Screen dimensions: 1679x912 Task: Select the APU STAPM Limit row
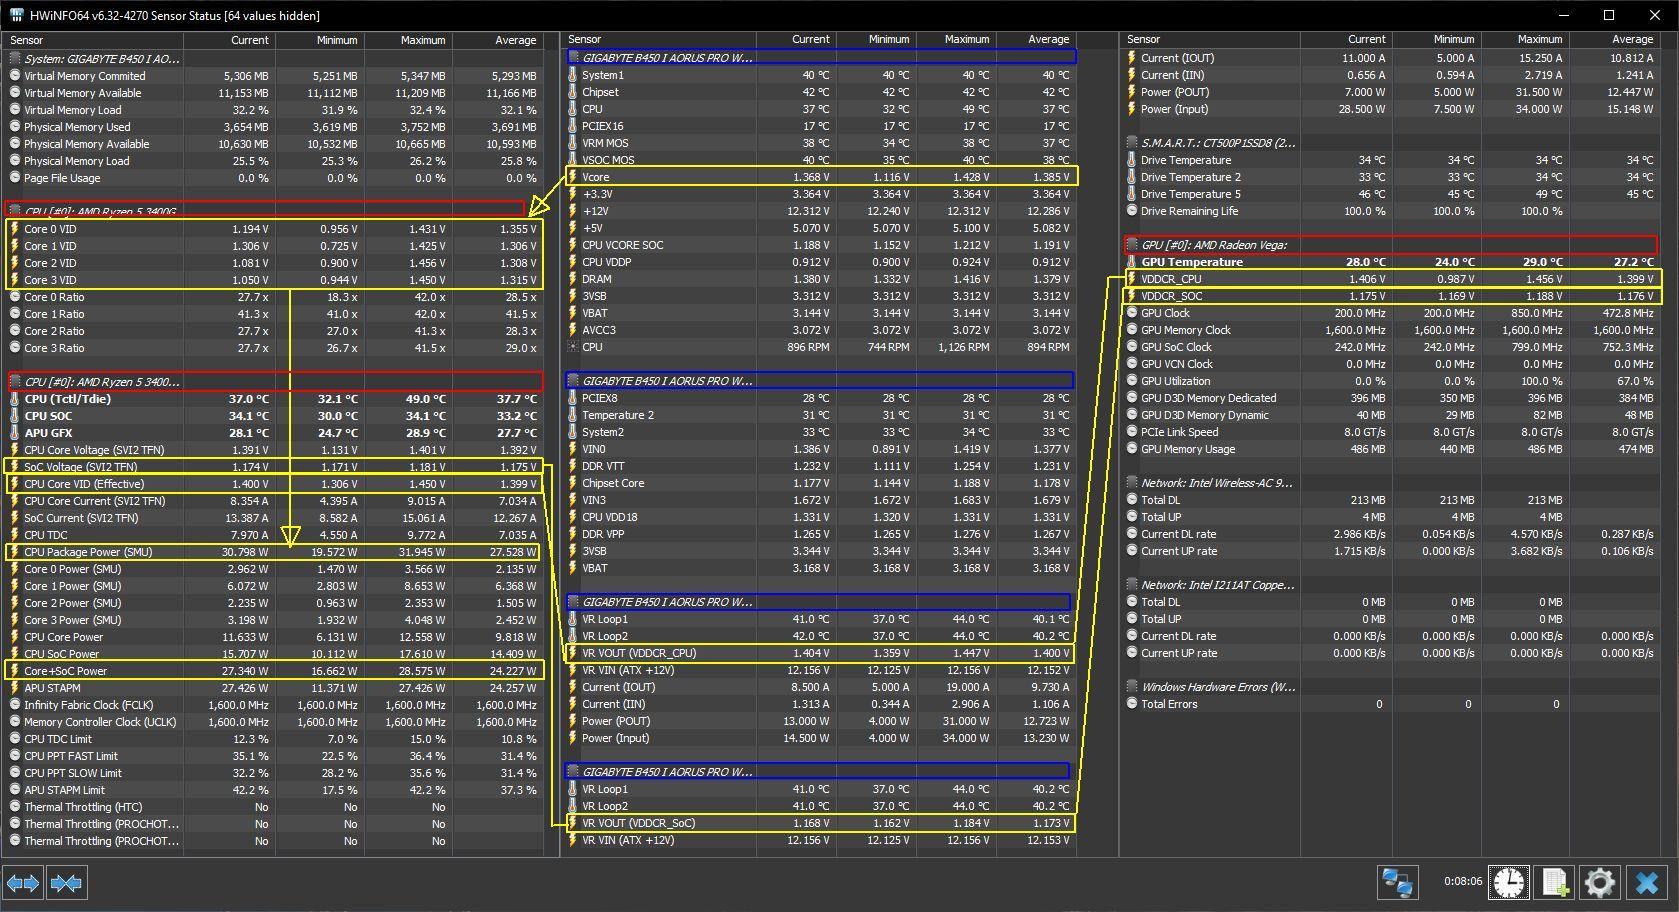[x=274, y=790]
